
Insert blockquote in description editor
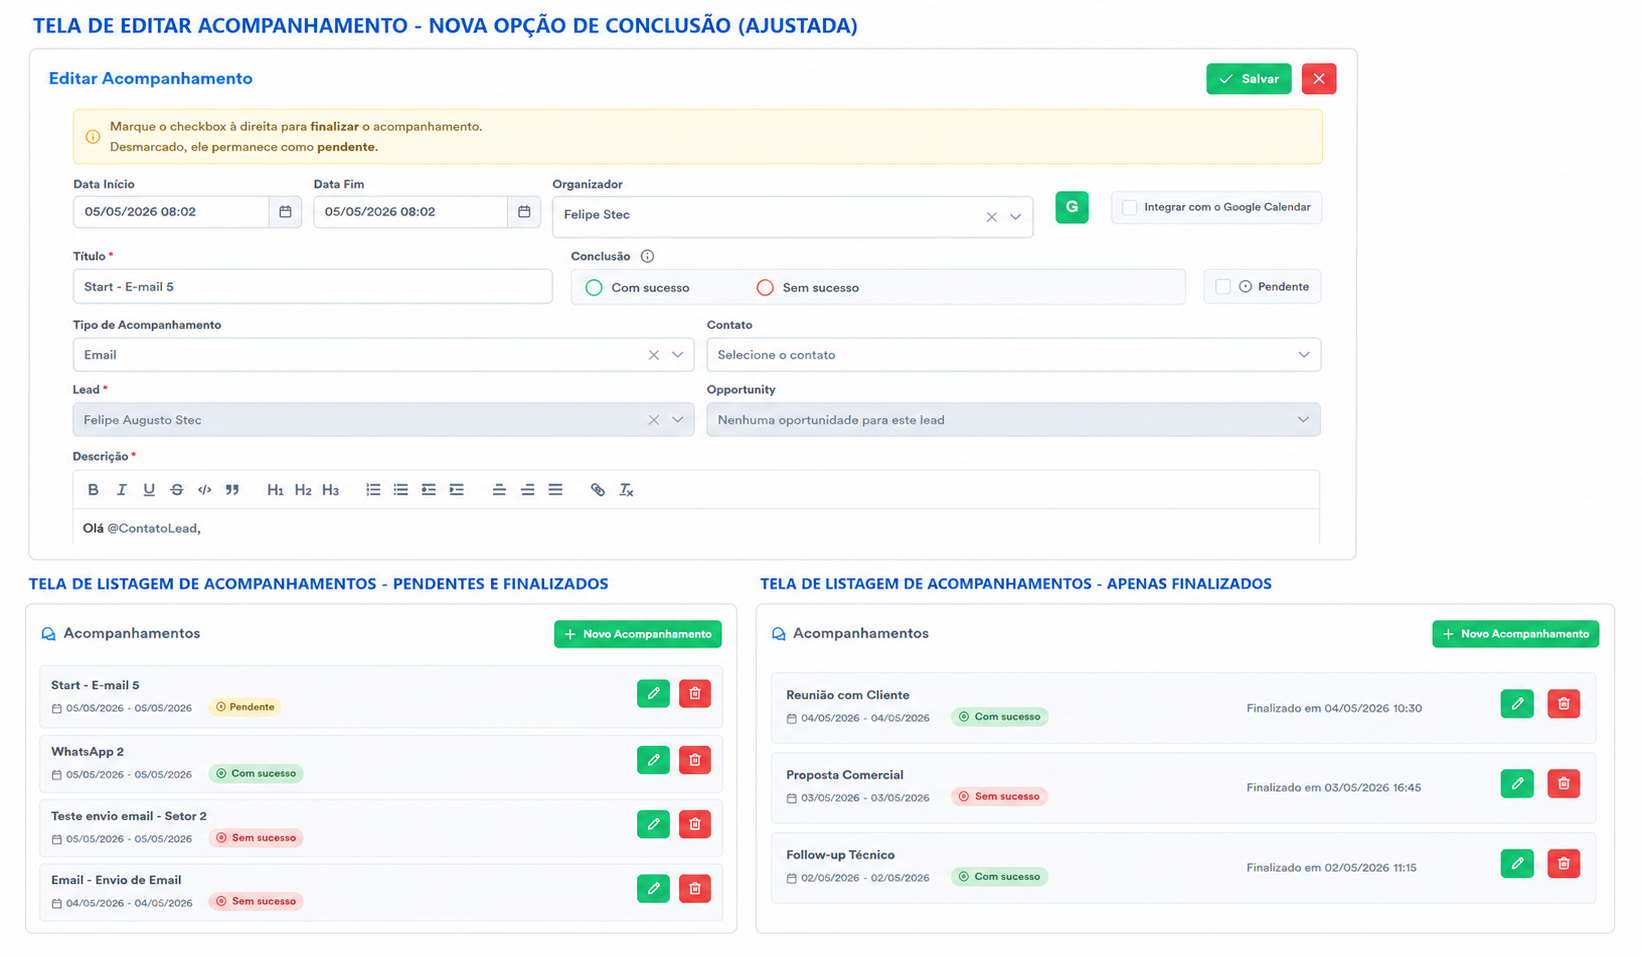click(232, 490)
